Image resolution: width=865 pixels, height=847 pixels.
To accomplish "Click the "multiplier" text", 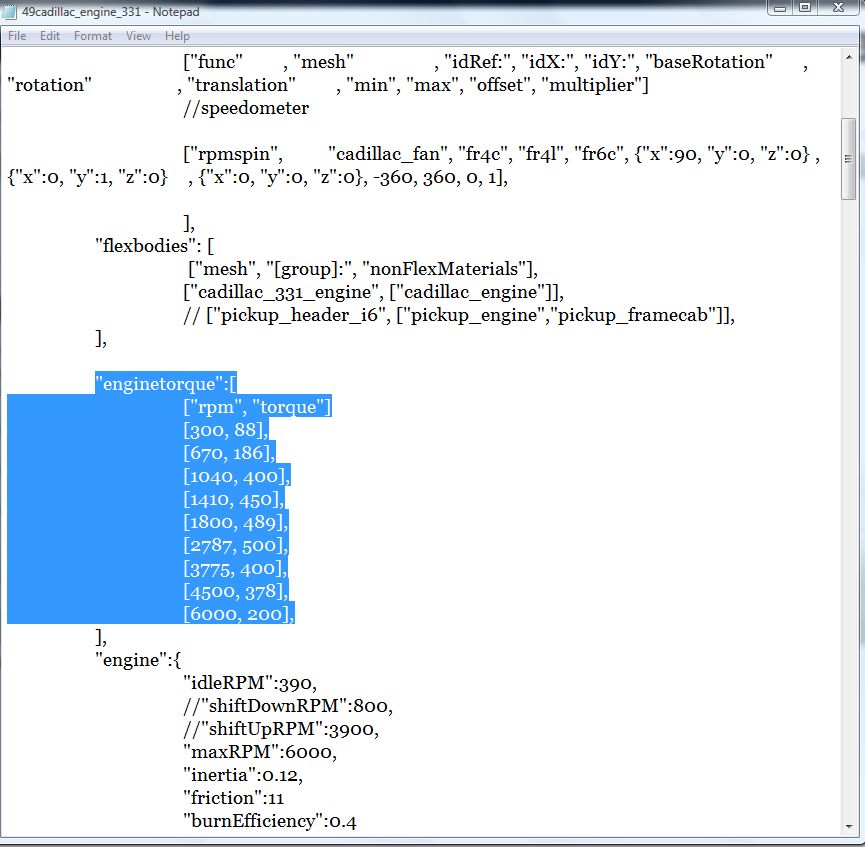I will point(591,84).
